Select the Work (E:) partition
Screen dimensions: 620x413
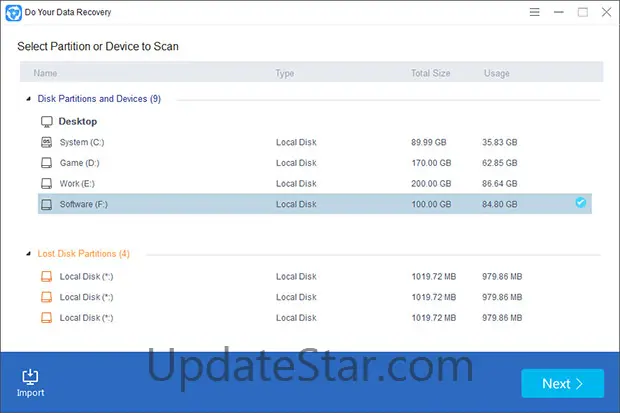(x=315, y=183)
